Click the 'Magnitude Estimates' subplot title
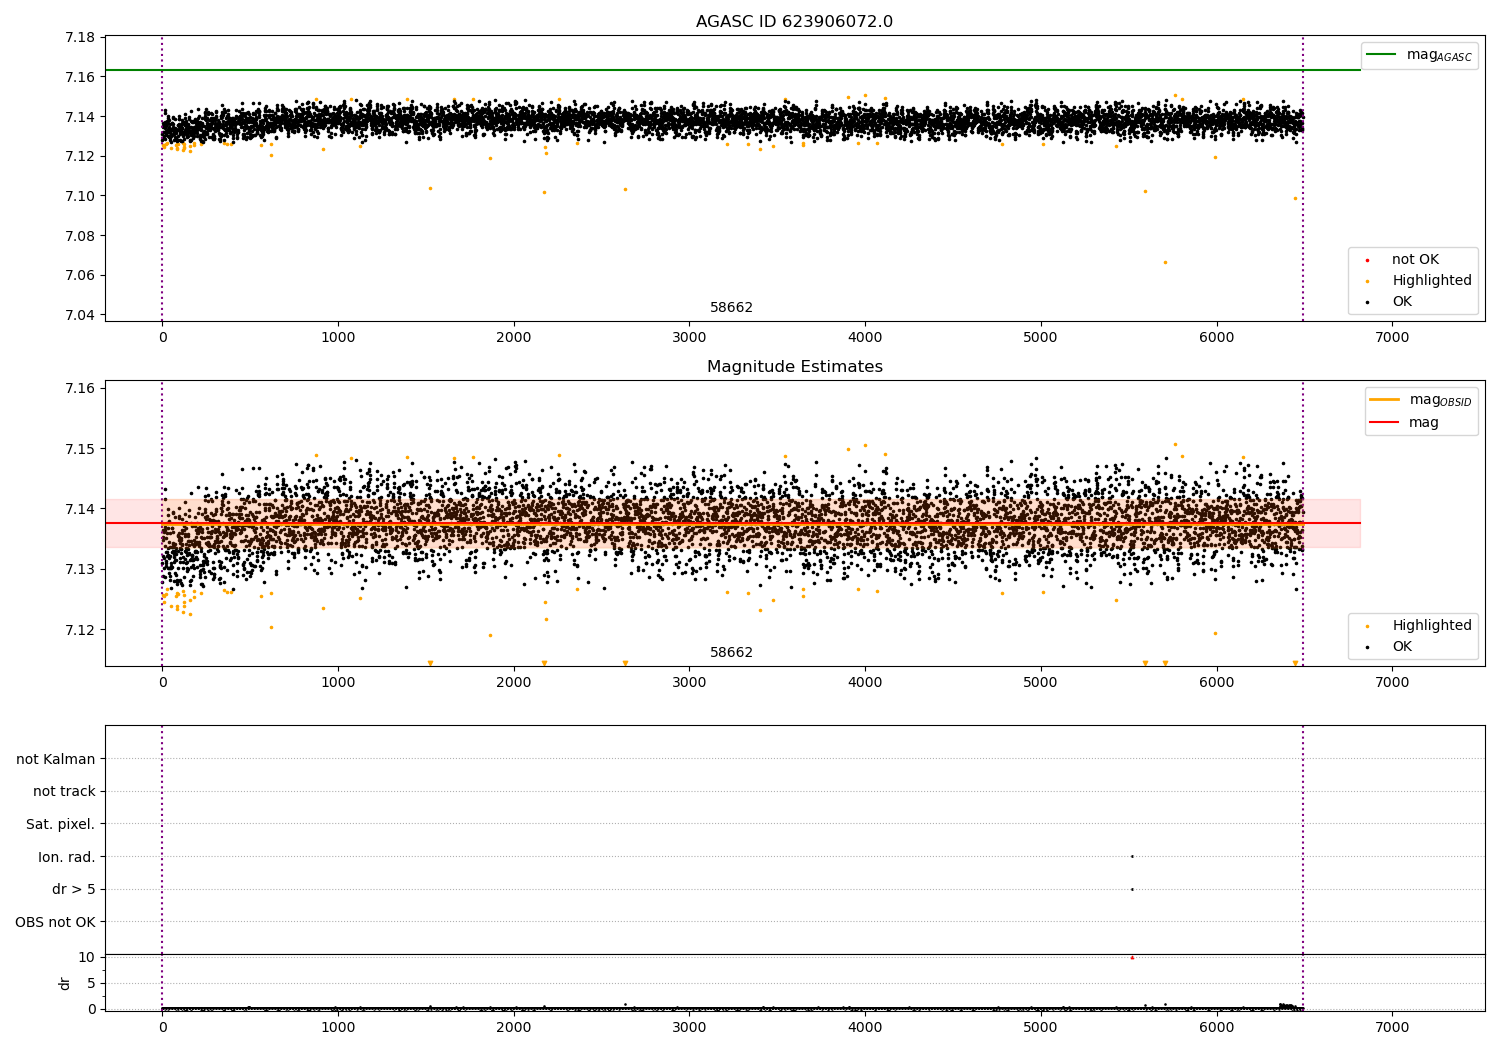The image size is (1500, 1050). pos(794,367)
